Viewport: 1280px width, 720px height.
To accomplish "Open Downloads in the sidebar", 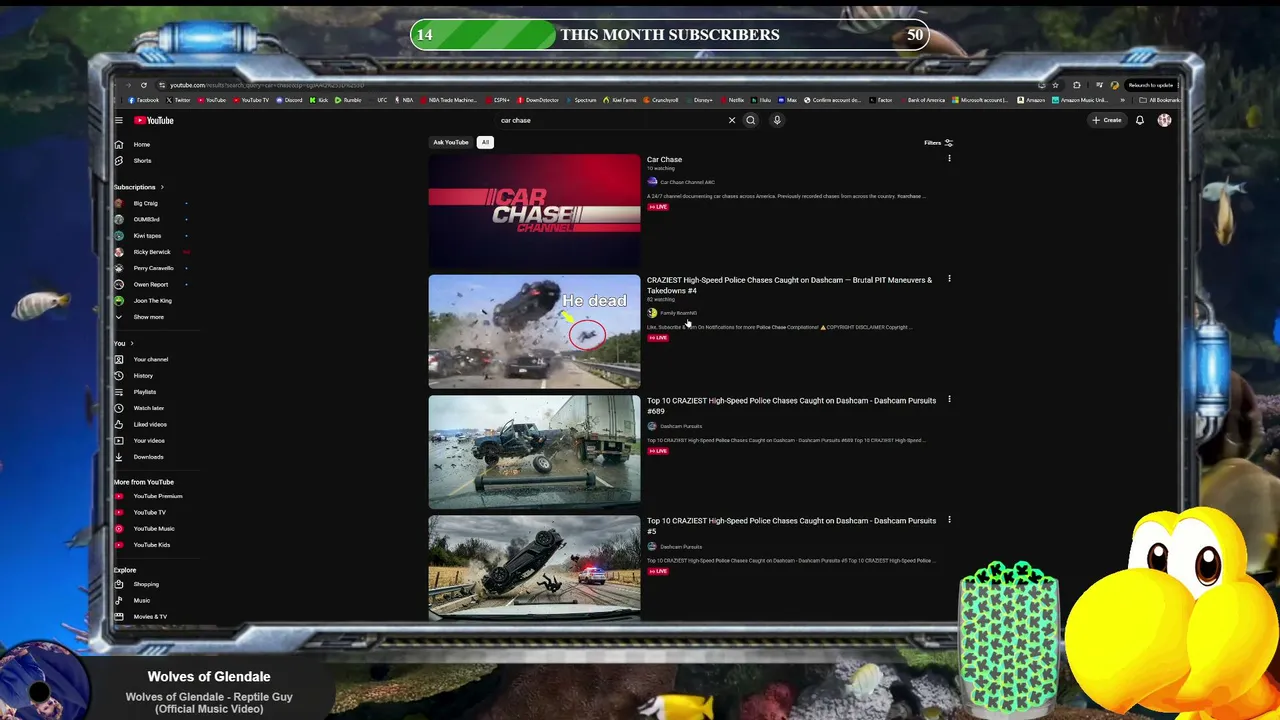I will (x=140, y=457).
